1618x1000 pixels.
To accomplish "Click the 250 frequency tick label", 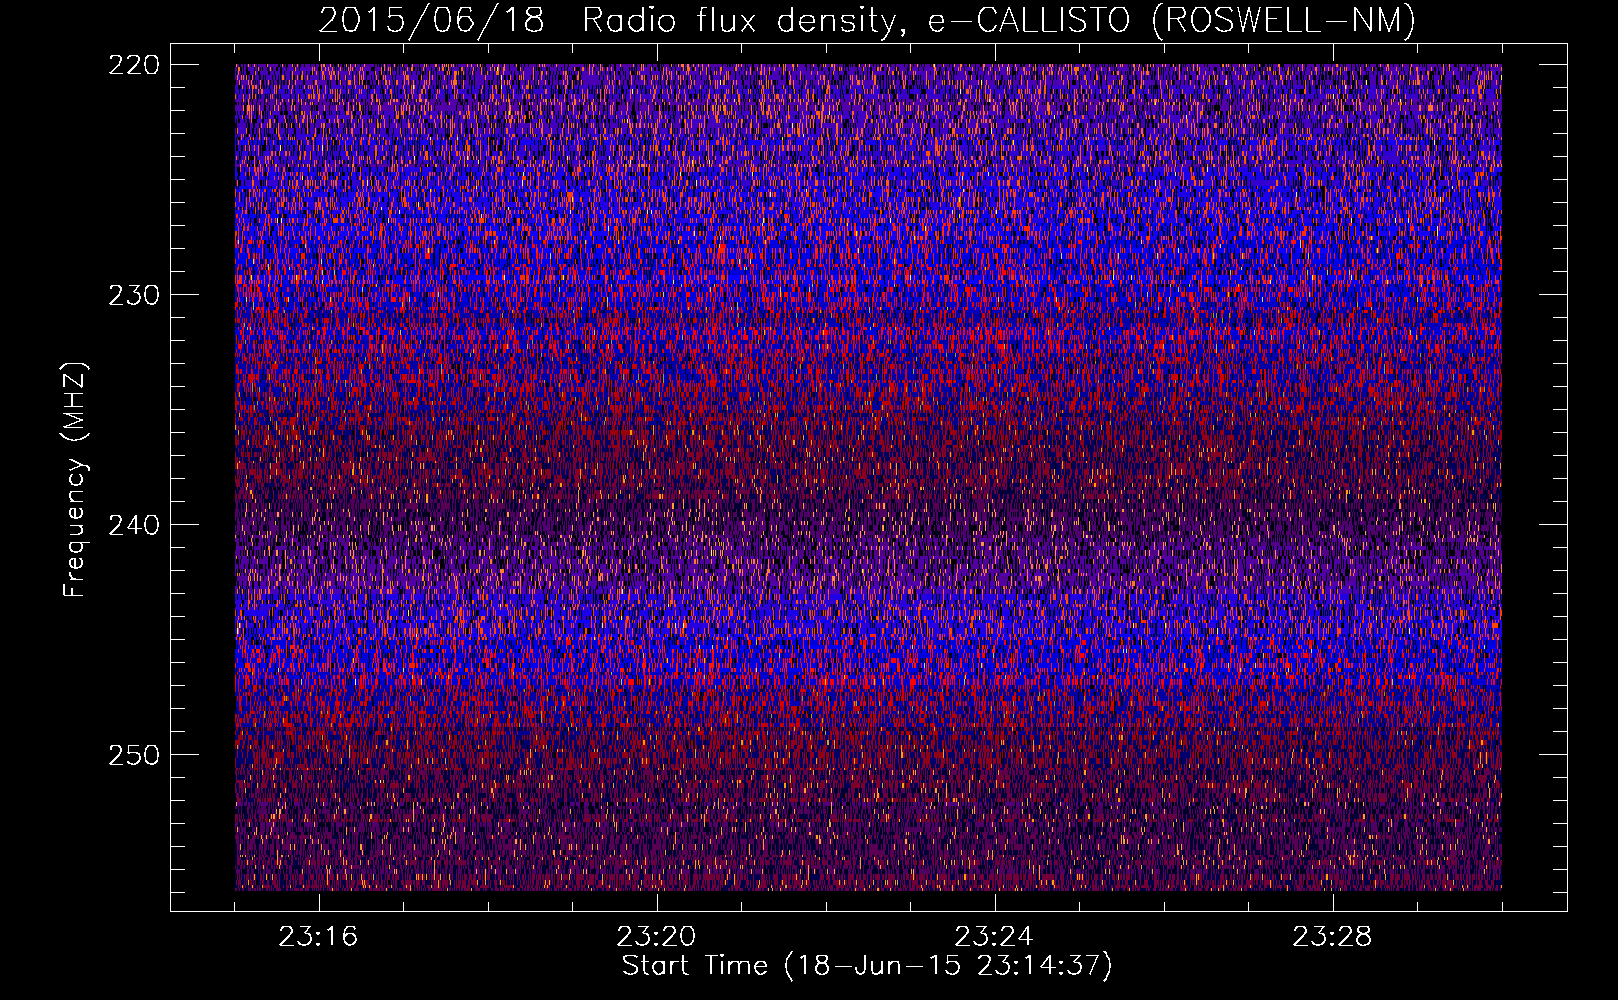I will 133,755.
